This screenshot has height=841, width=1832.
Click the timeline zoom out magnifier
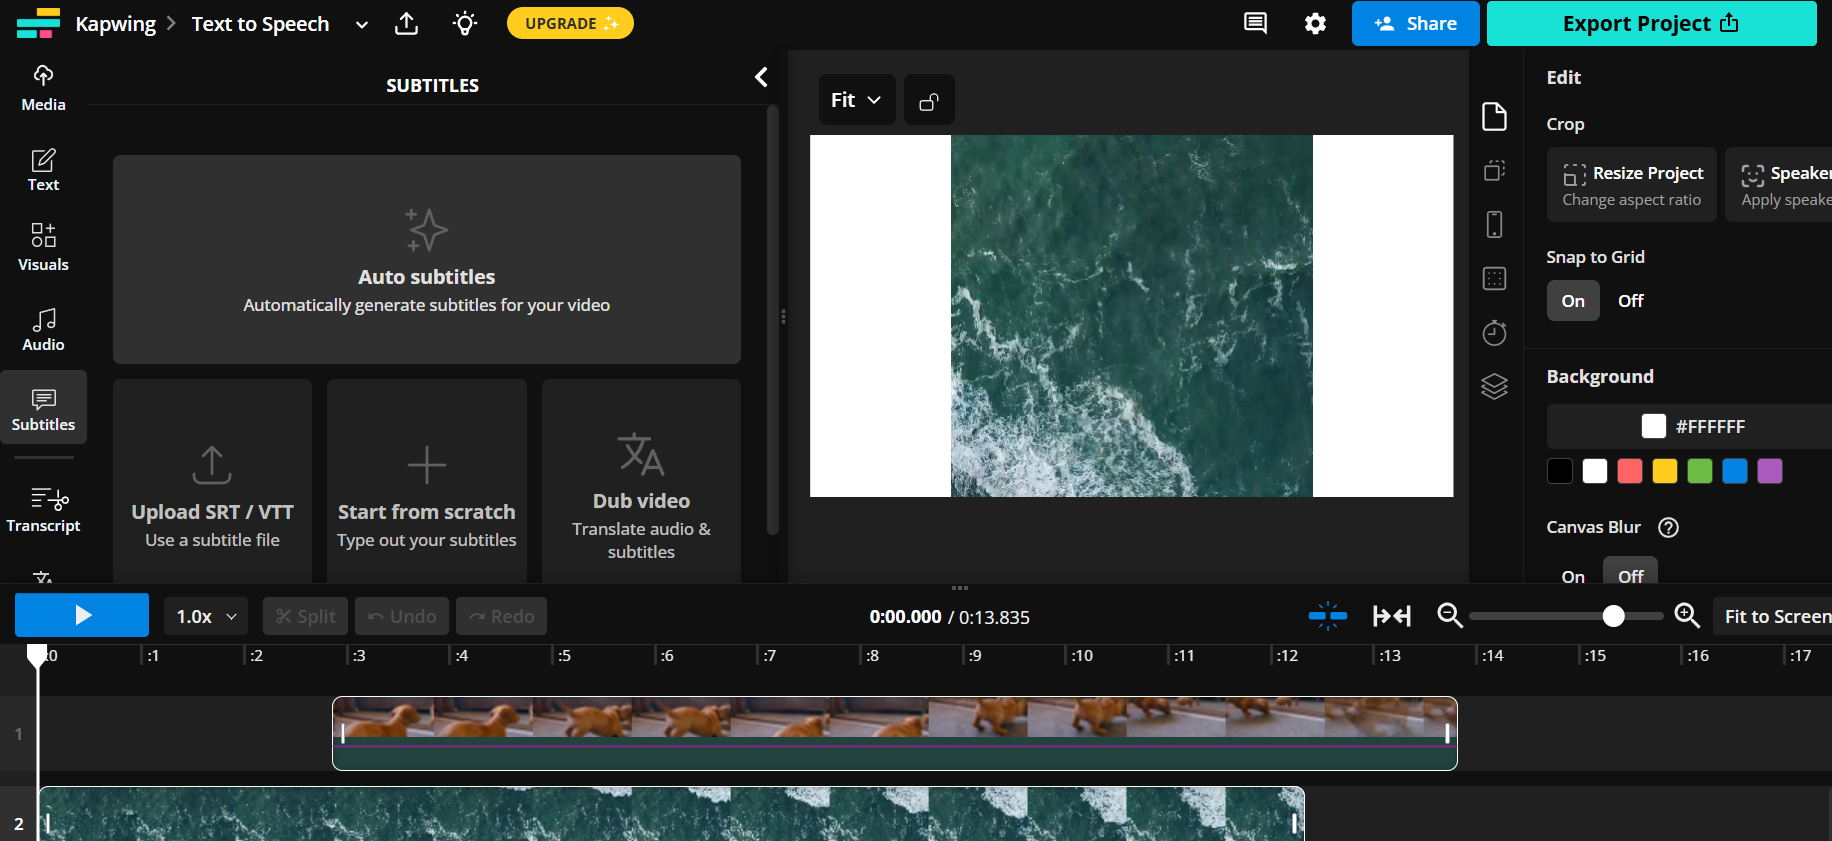(1450, 616)
